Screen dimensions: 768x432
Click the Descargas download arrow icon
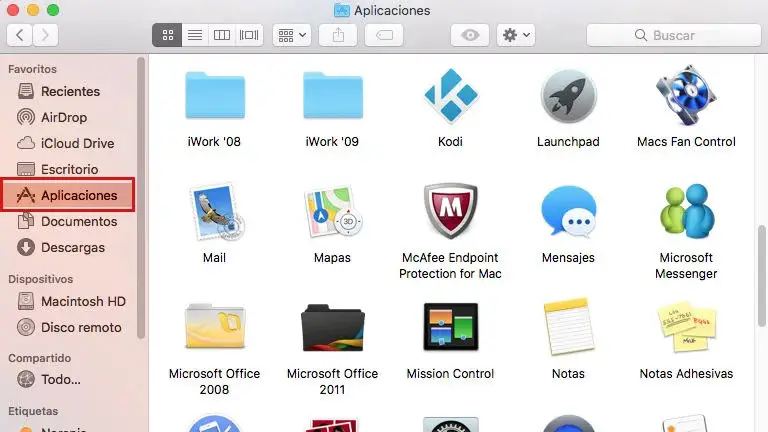click(26, 247)
